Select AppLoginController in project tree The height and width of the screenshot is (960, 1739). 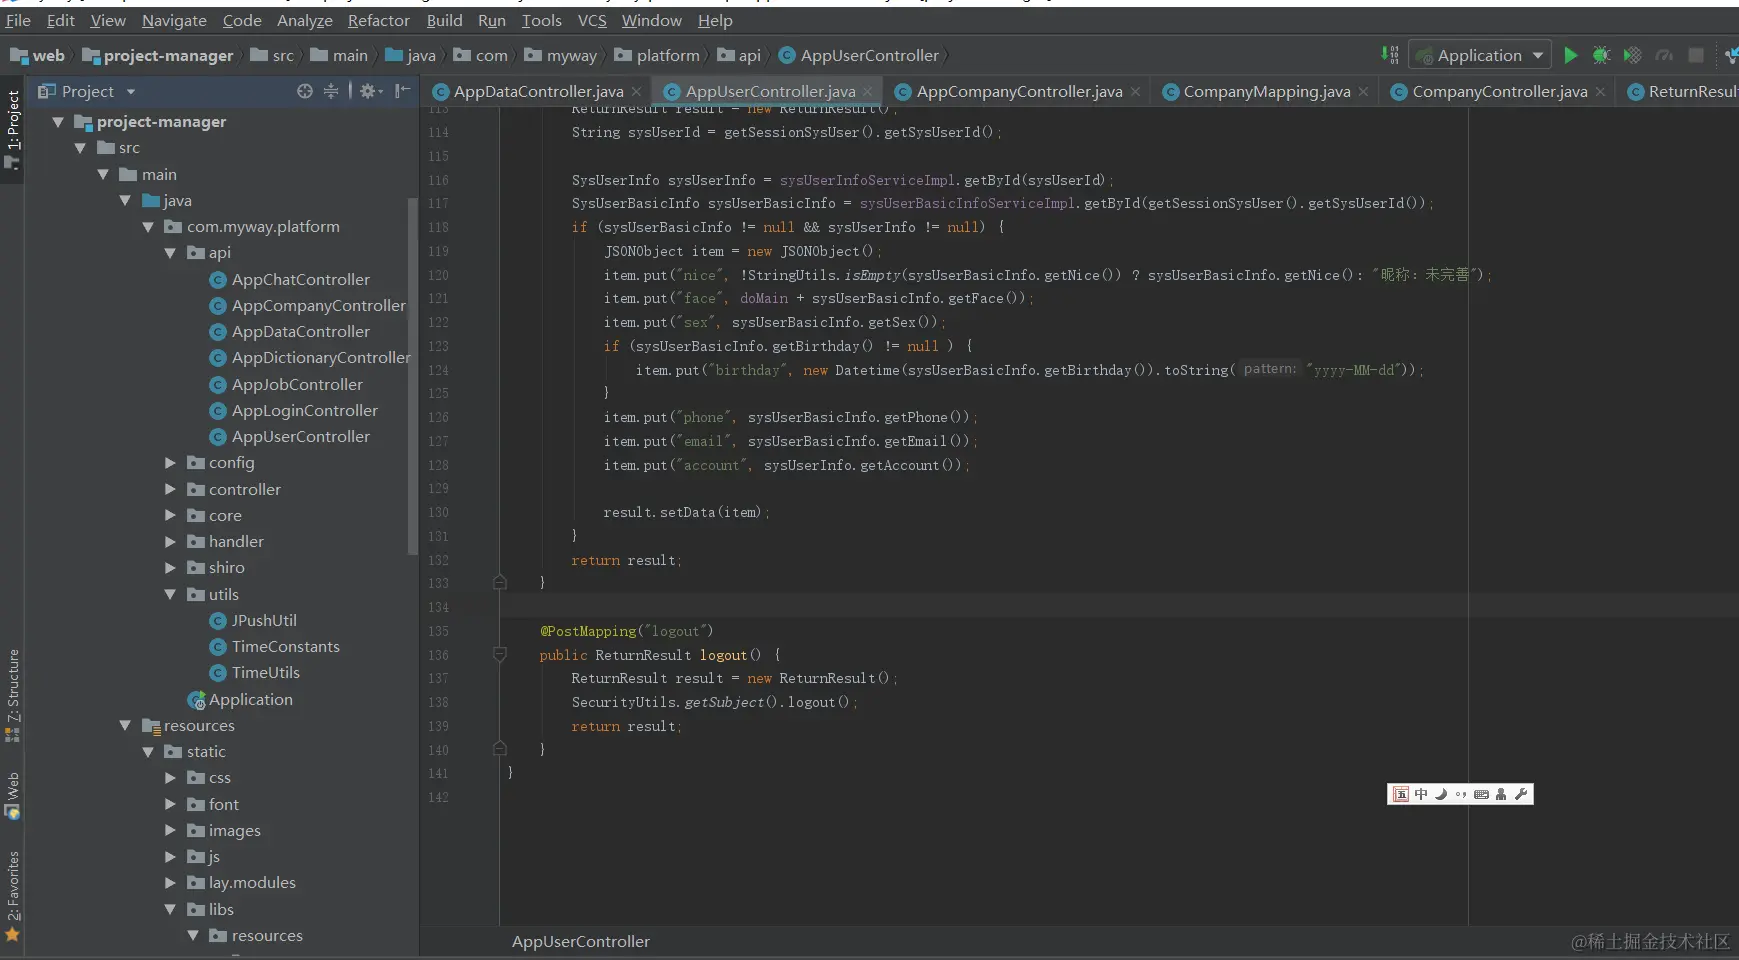(304, 411)
